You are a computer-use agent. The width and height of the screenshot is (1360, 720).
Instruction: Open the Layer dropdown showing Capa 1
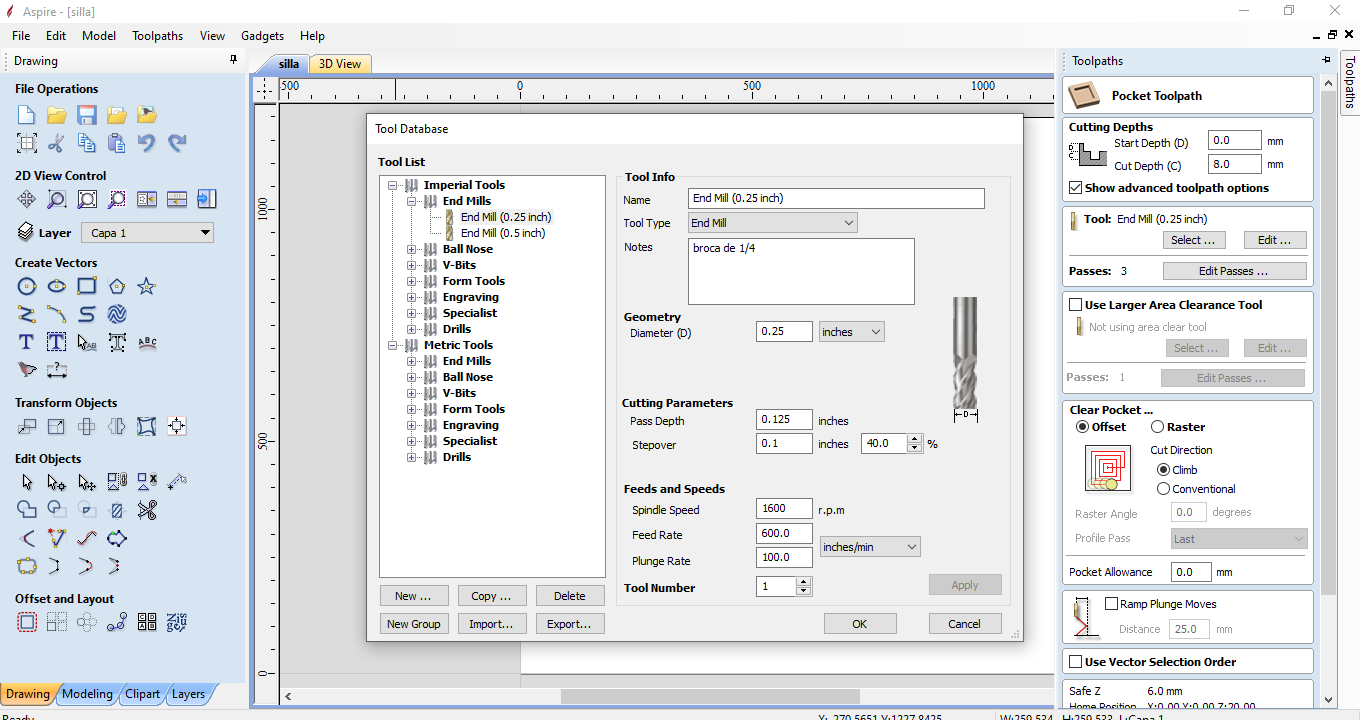[x=147, y=233]
